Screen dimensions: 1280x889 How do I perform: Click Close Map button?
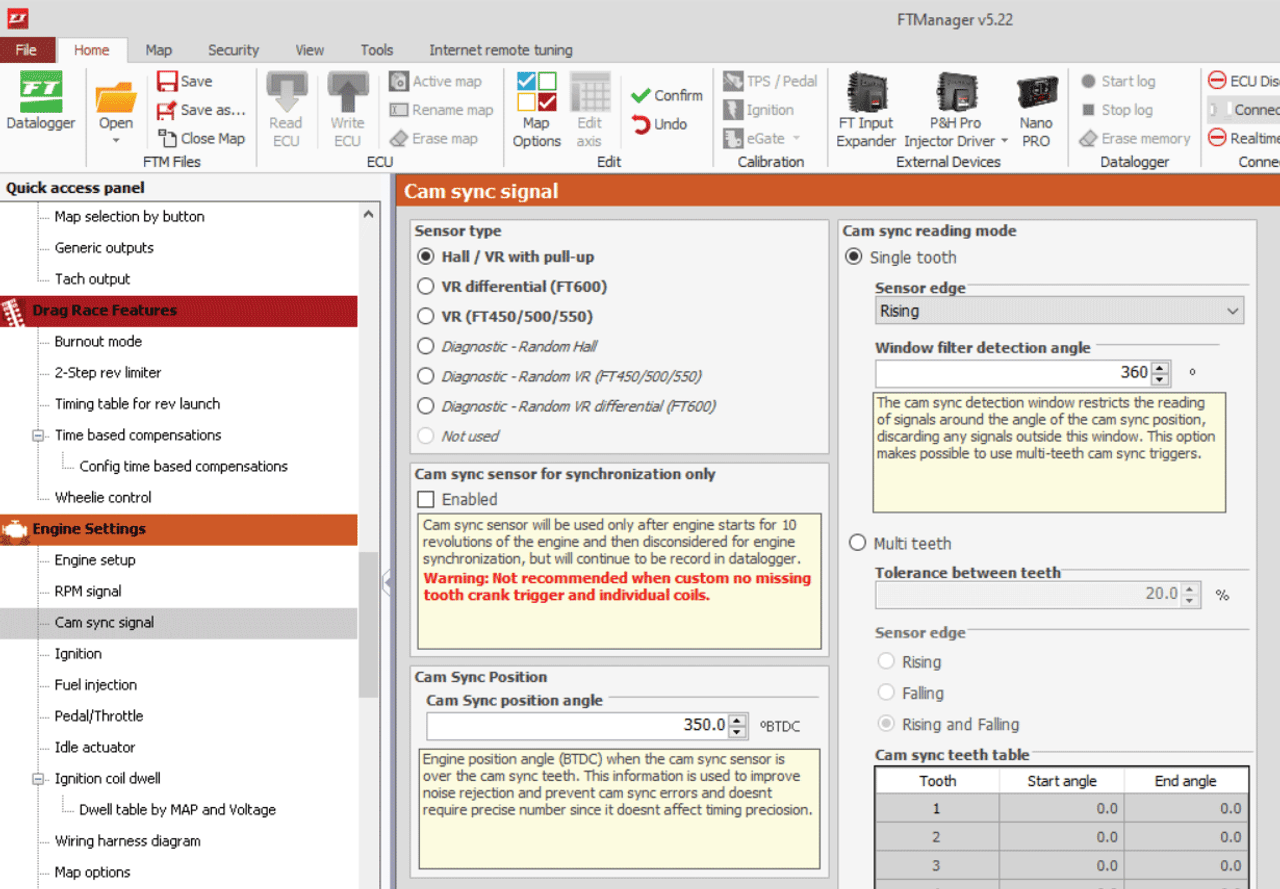201,139
